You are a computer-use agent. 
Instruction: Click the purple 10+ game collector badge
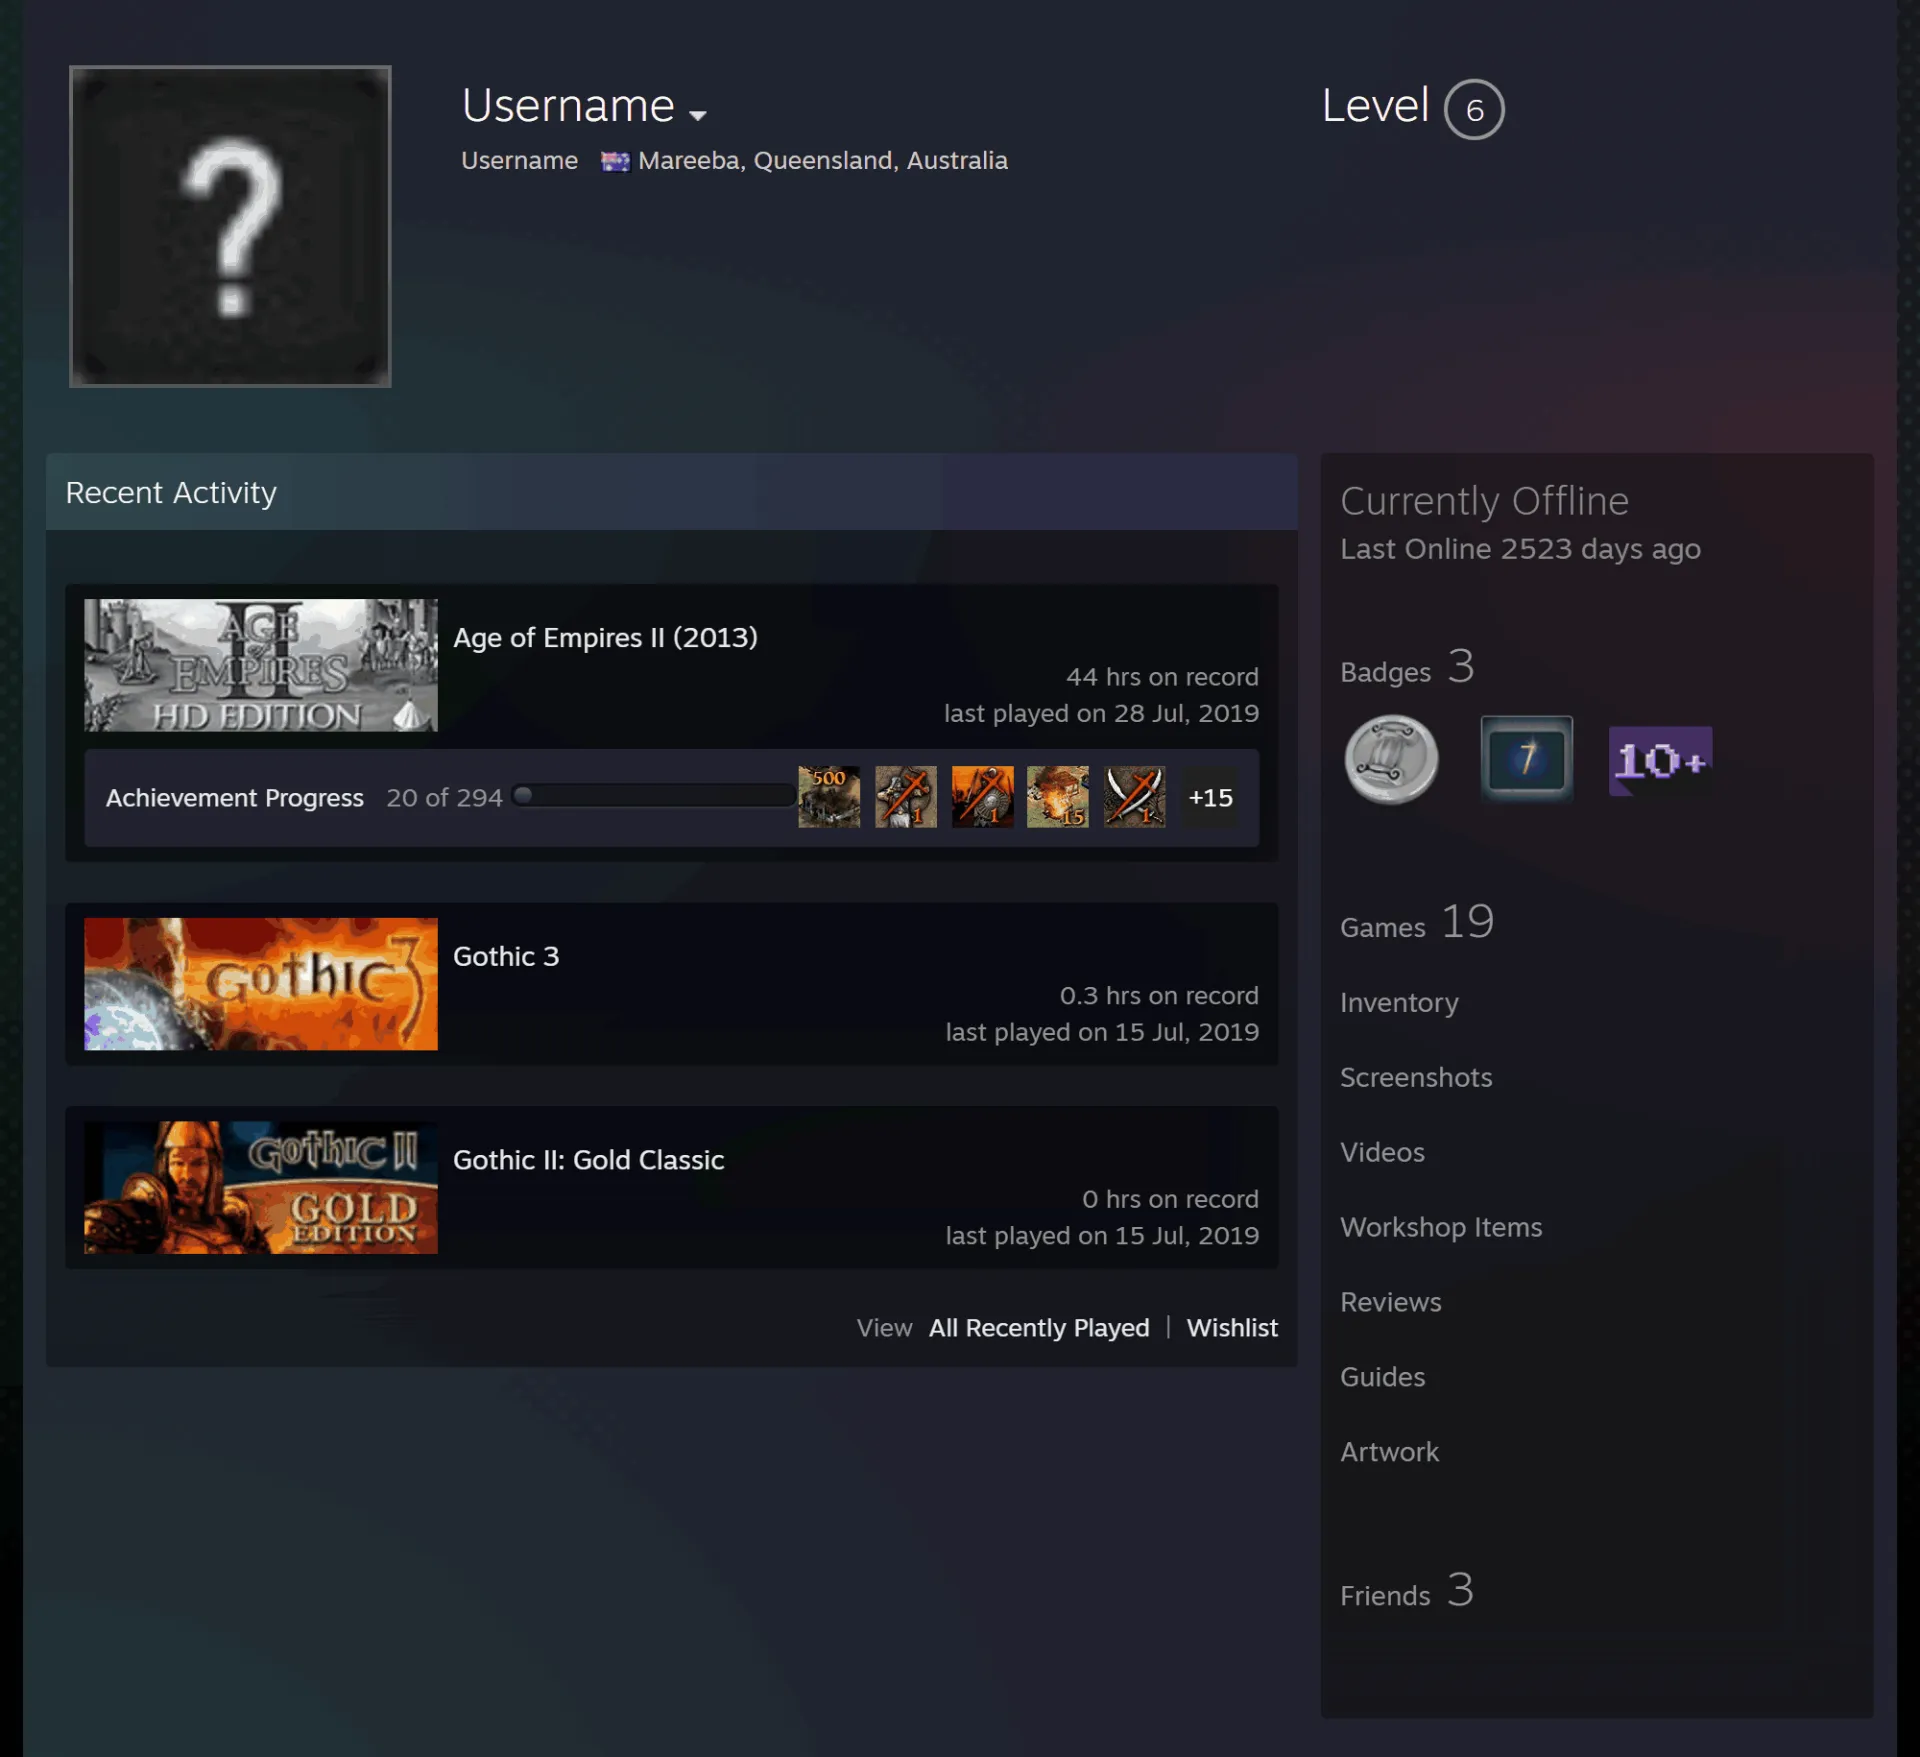(x=1660, y=761)
